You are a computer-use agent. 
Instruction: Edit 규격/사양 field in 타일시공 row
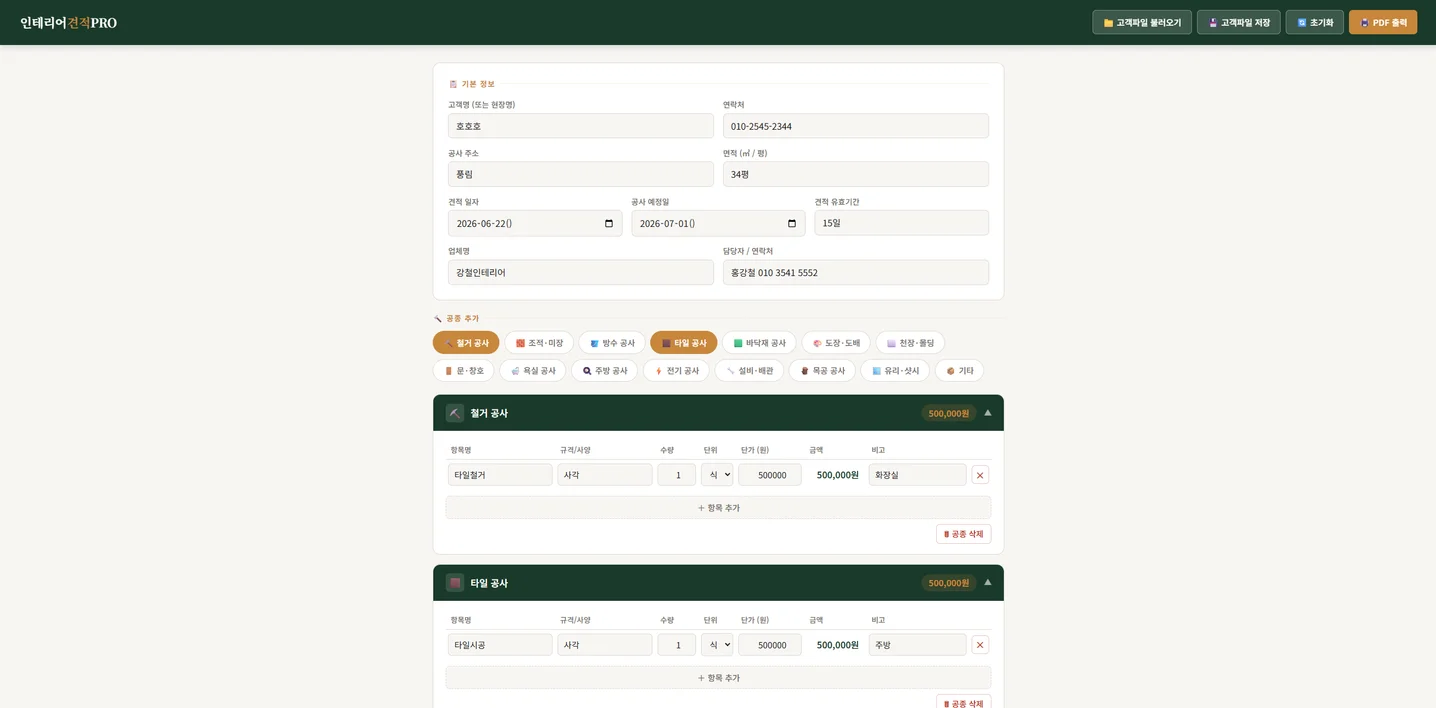coord(605,645)
